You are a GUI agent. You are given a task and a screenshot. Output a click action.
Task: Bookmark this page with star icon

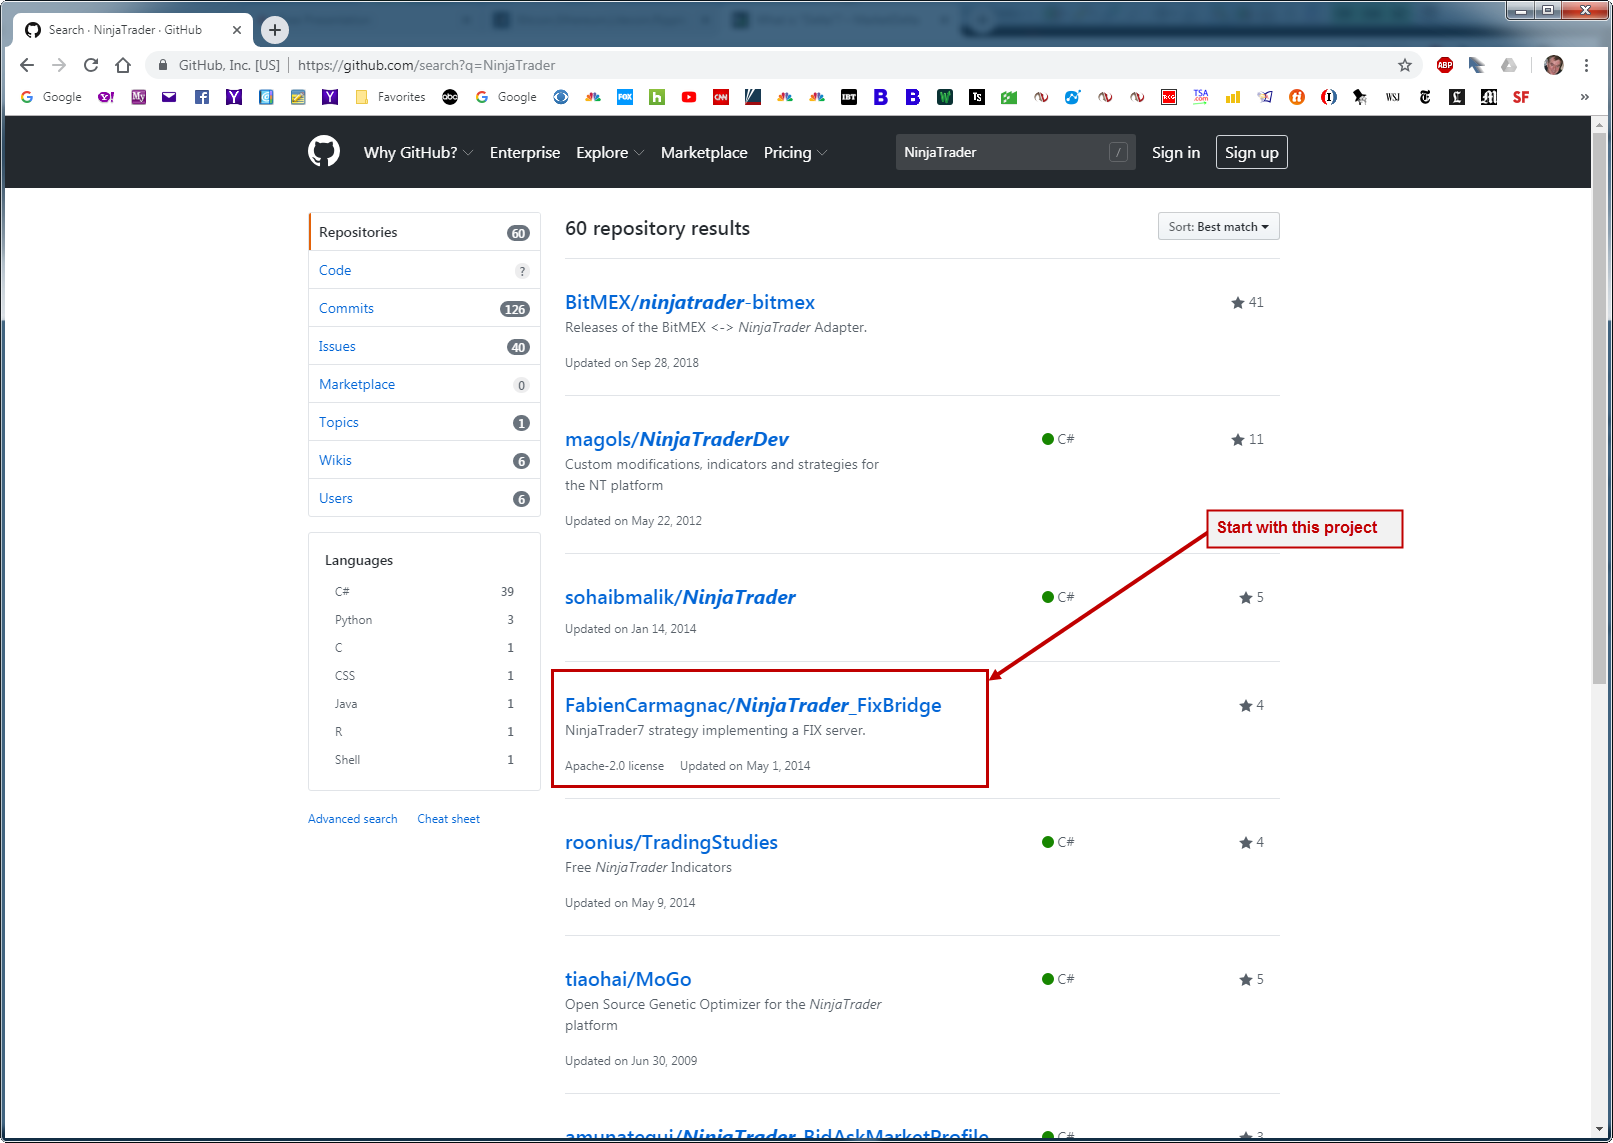(x=1404, y=65)
